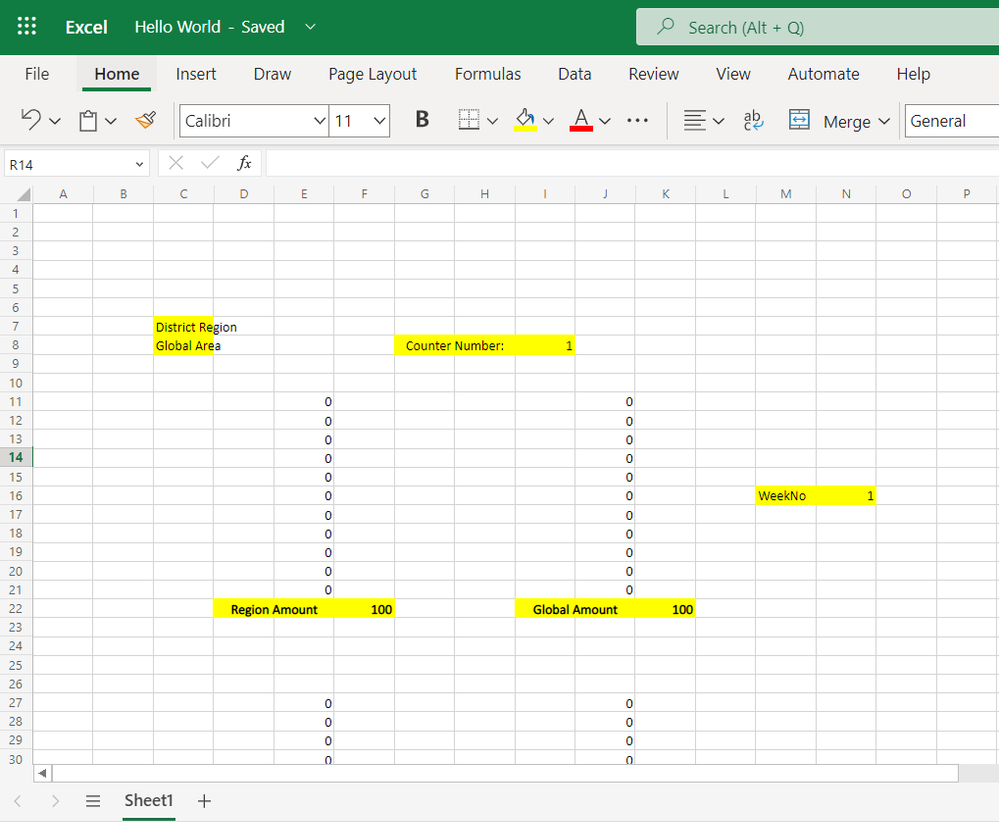The image size is (999, 822).
Task: Open the Review tab
Action: tap(654, 74)
